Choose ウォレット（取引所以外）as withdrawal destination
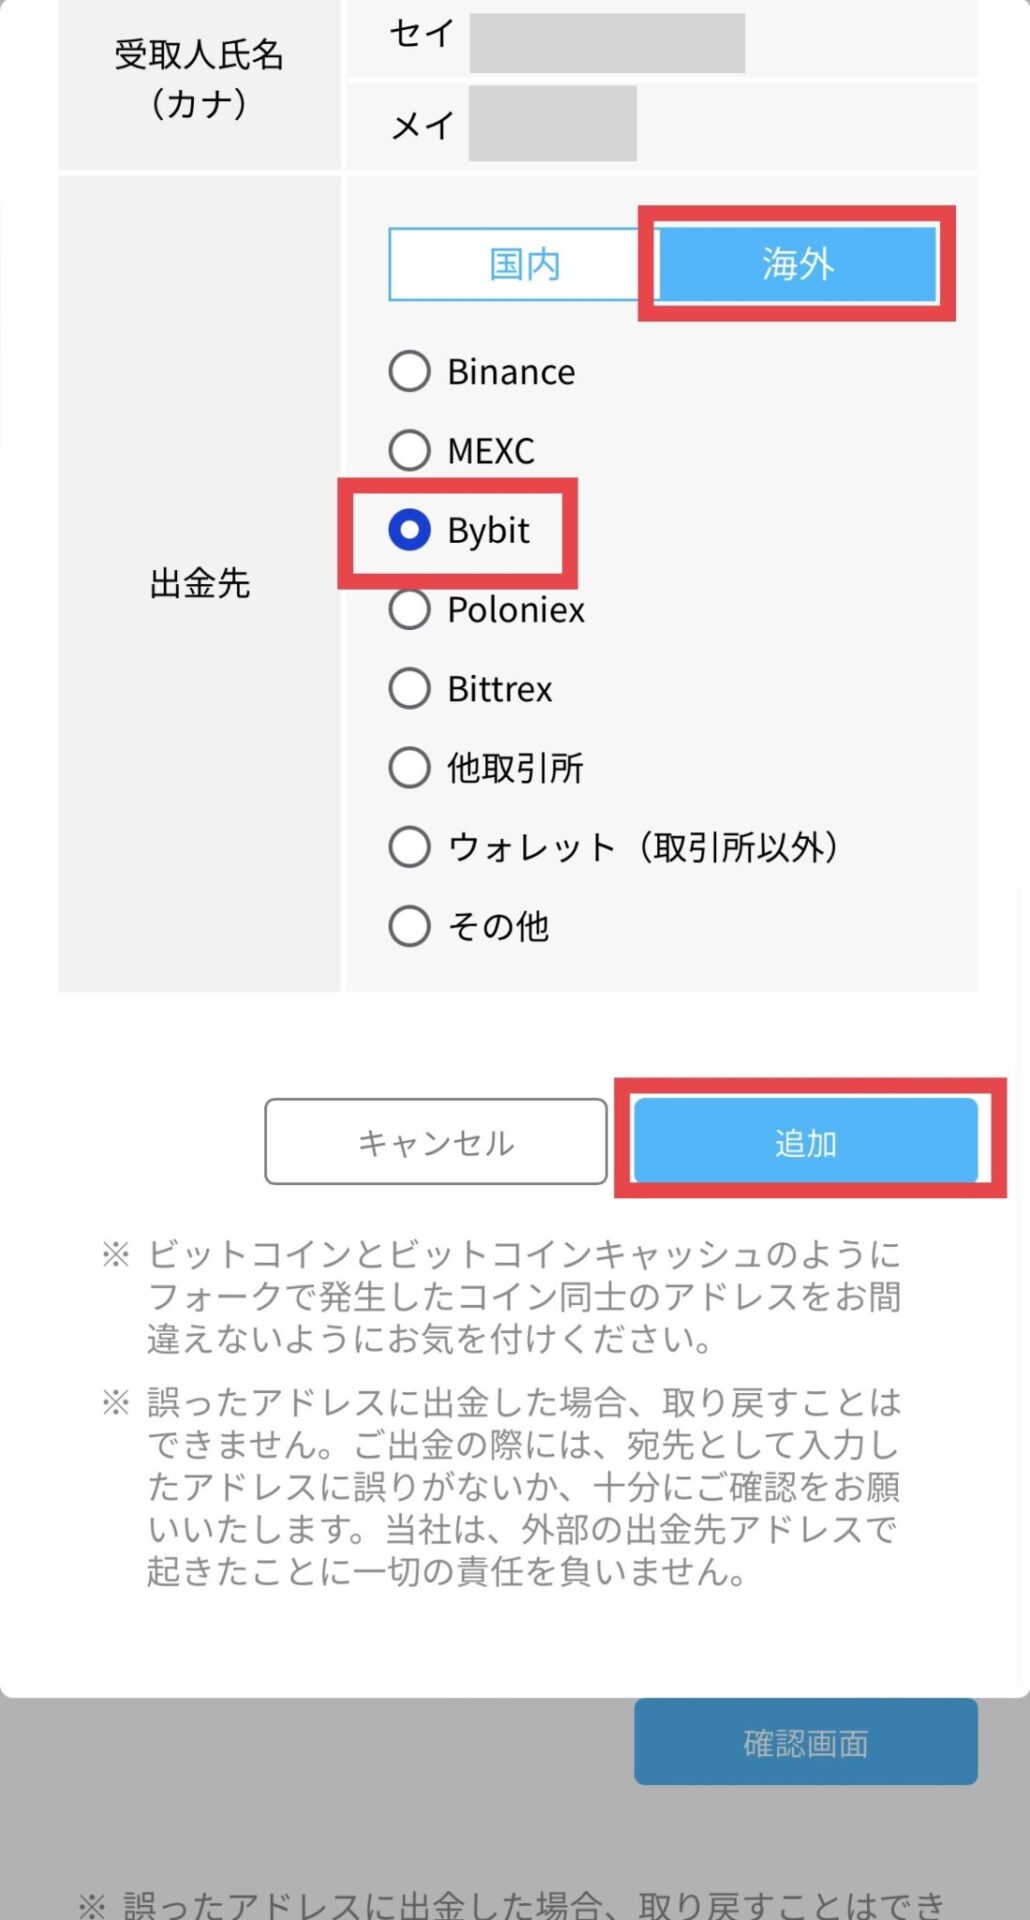The image size is (1030, 1920). coord(409,847)
